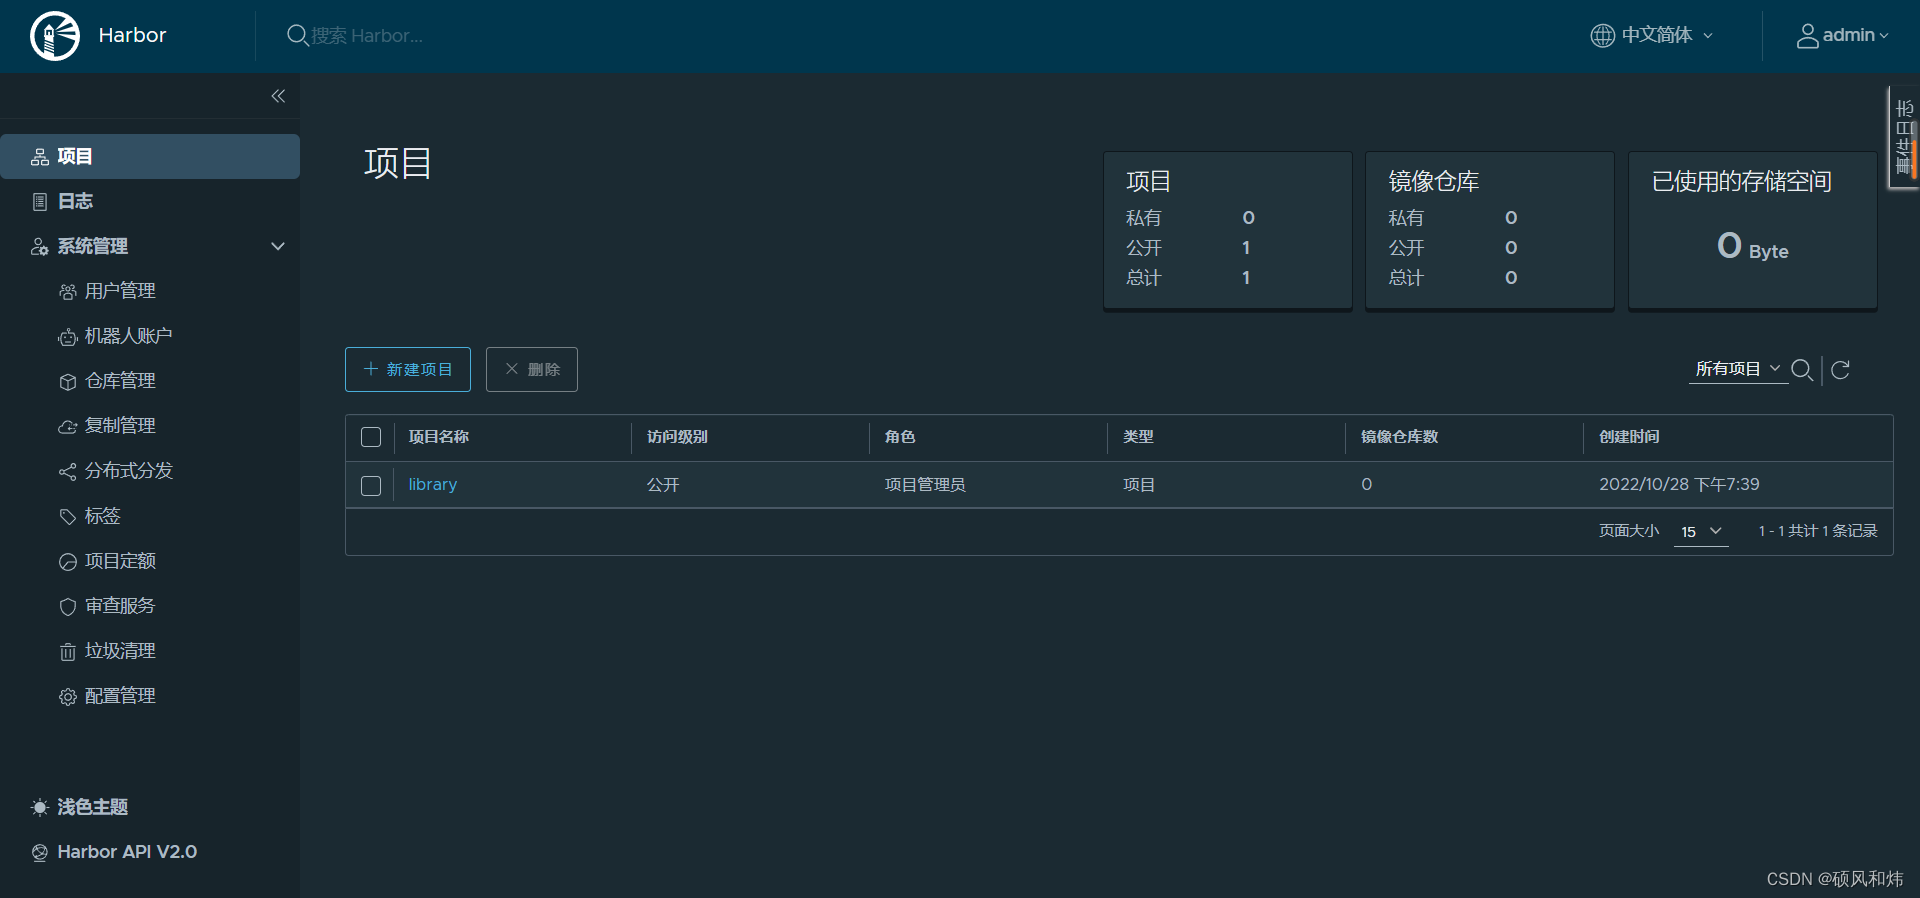
Task: Open the admin account dropdown
Action: click(1843, 36)
